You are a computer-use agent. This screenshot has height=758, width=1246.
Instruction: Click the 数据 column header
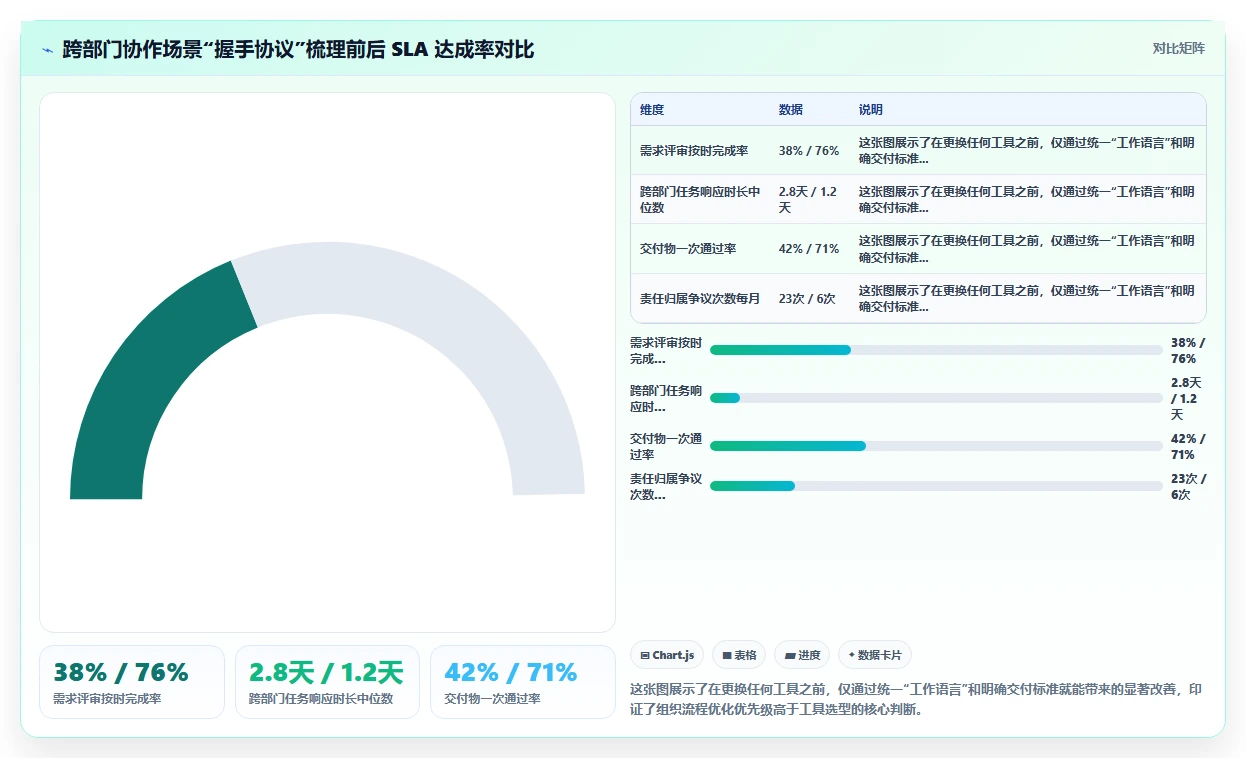[791, 110]
